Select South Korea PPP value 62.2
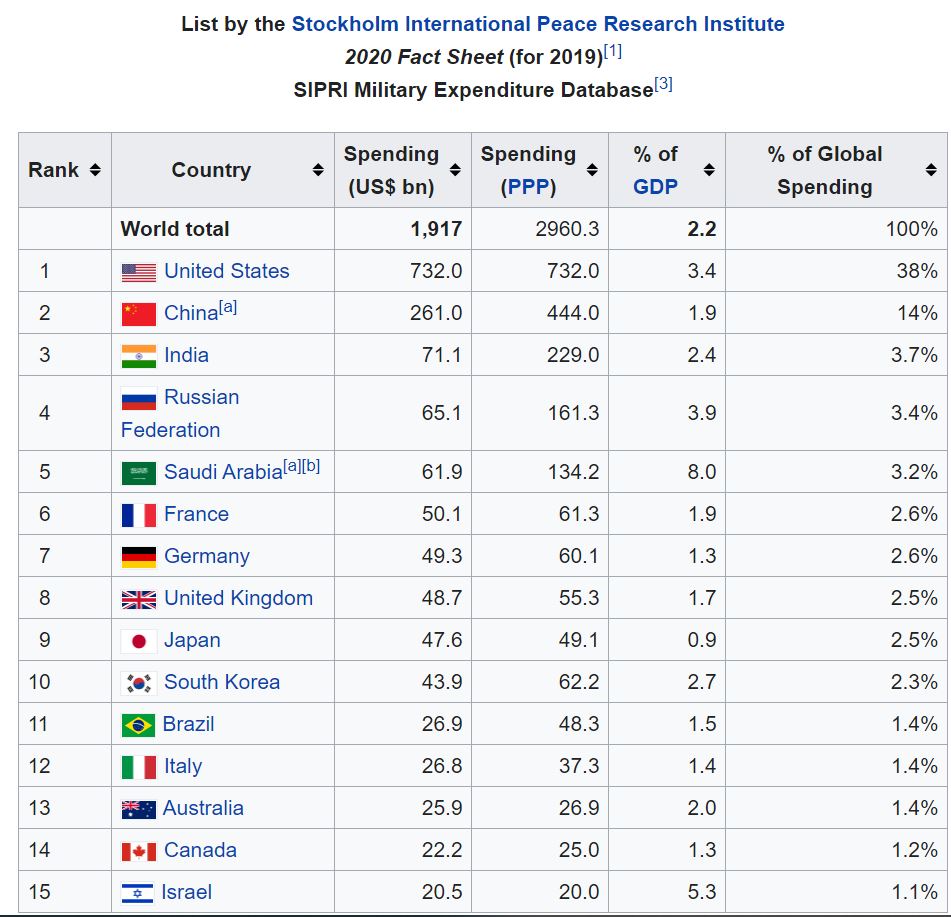The image size is (951, 917). 579,682
